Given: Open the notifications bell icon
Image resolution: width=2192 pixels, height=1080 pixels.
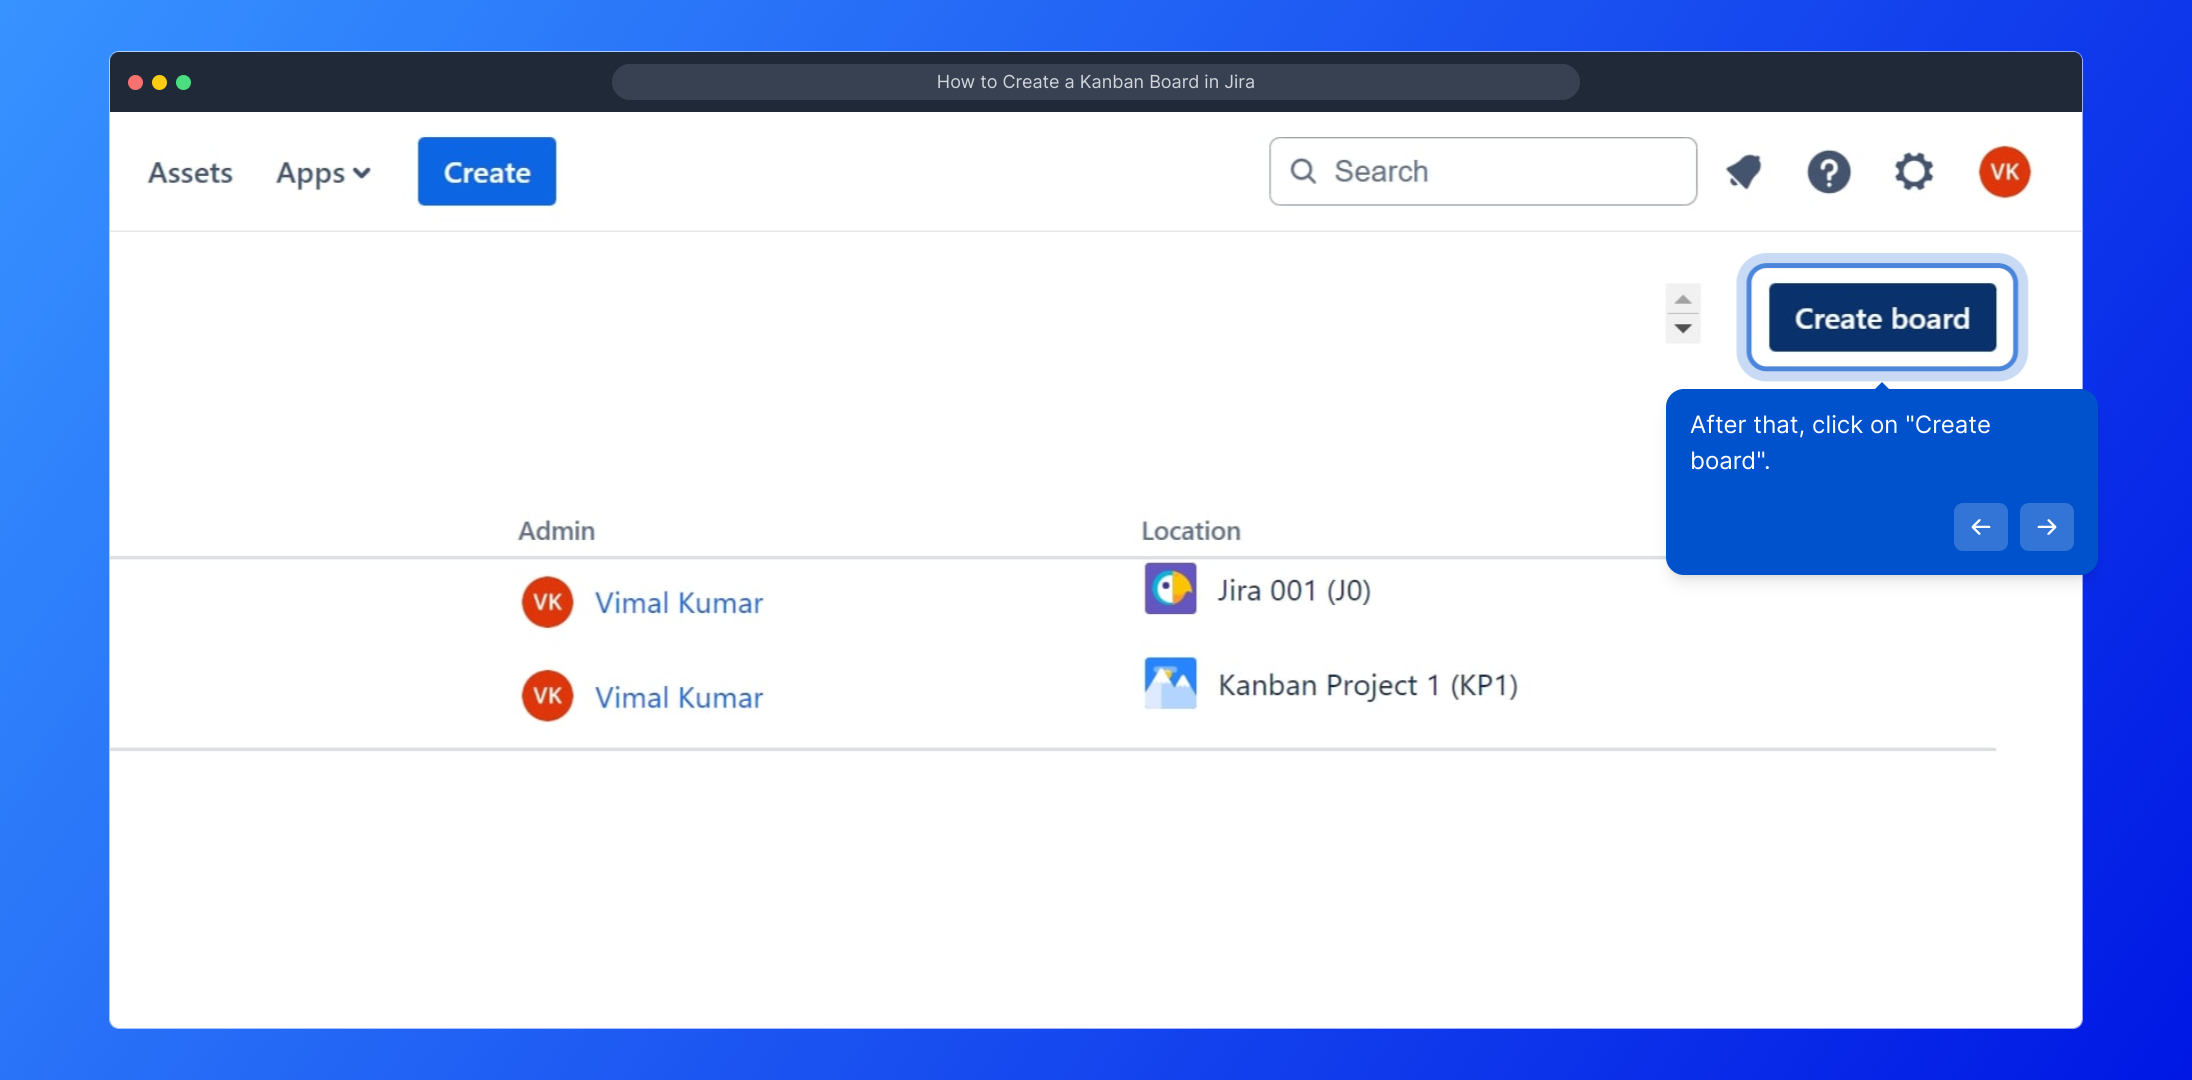Looking at the screenshot, I should (1744, 172).
